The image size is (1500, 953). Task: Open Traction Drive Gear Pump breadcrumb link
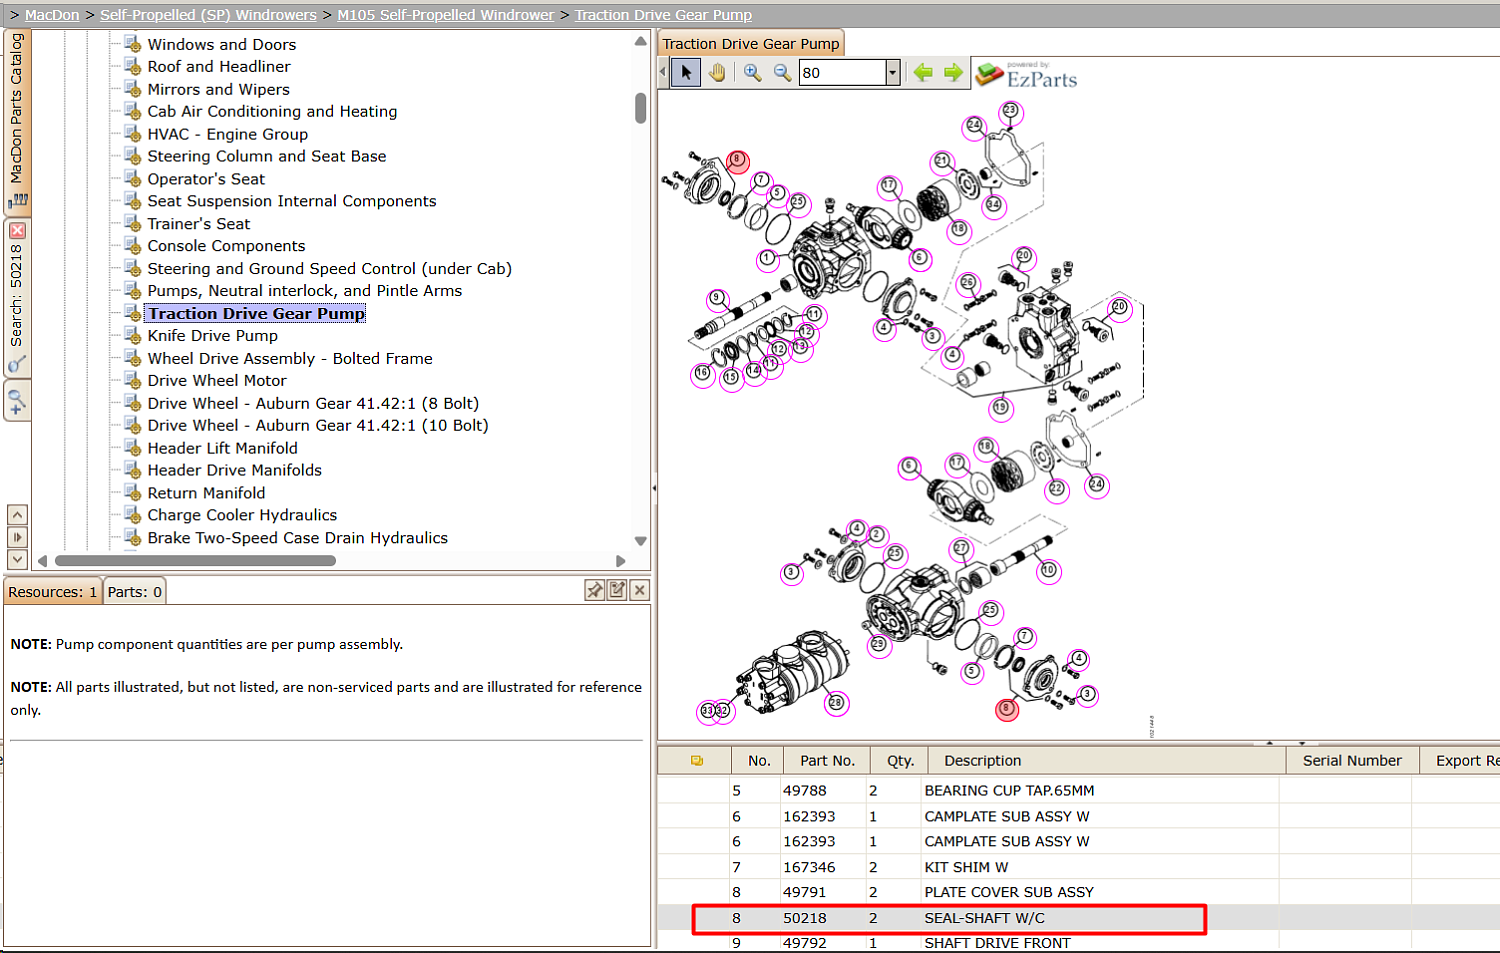click(x=663, y=15)
